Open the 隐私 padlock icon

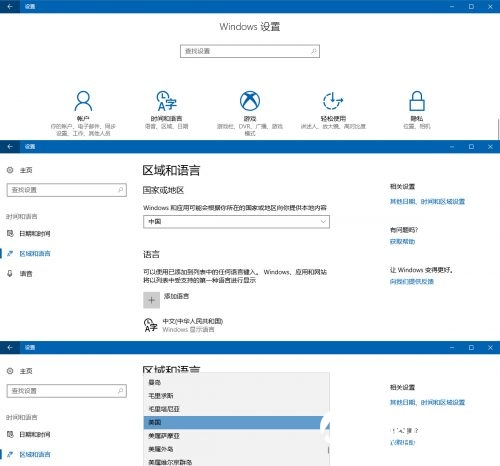coord(417,101)
